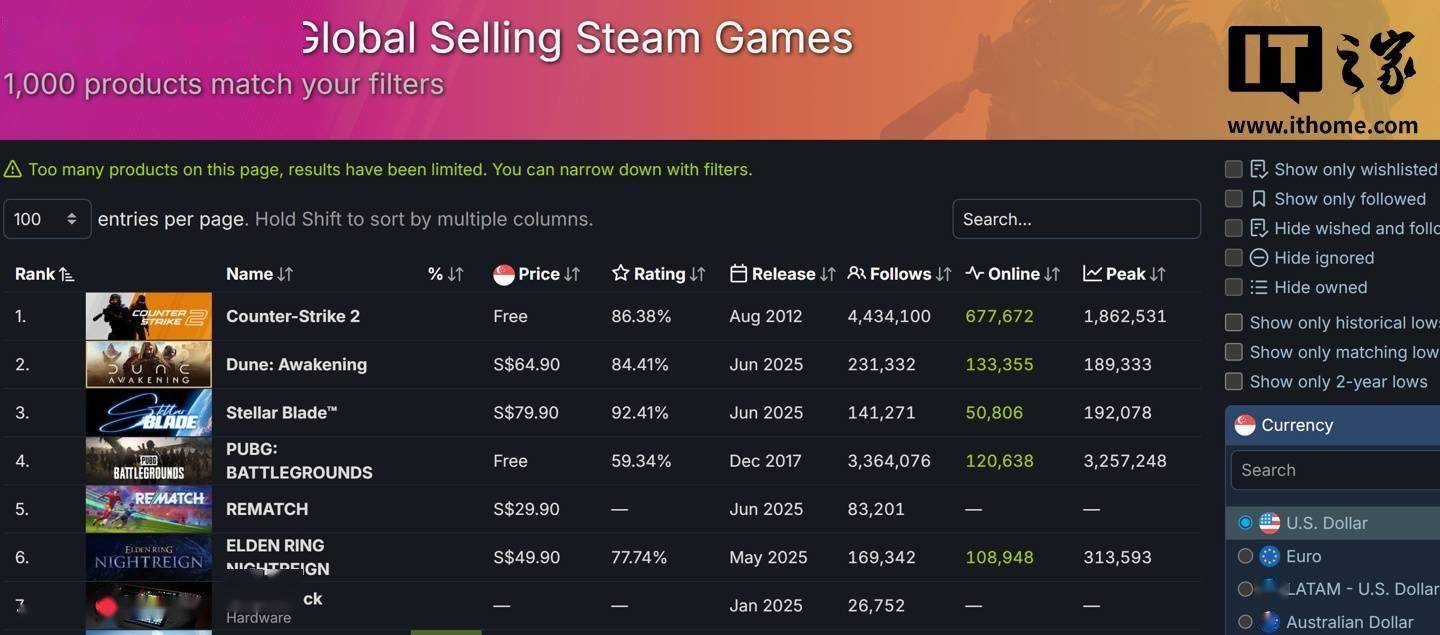
Task: Choose Euro as the currency
Action: [1245, 556]
